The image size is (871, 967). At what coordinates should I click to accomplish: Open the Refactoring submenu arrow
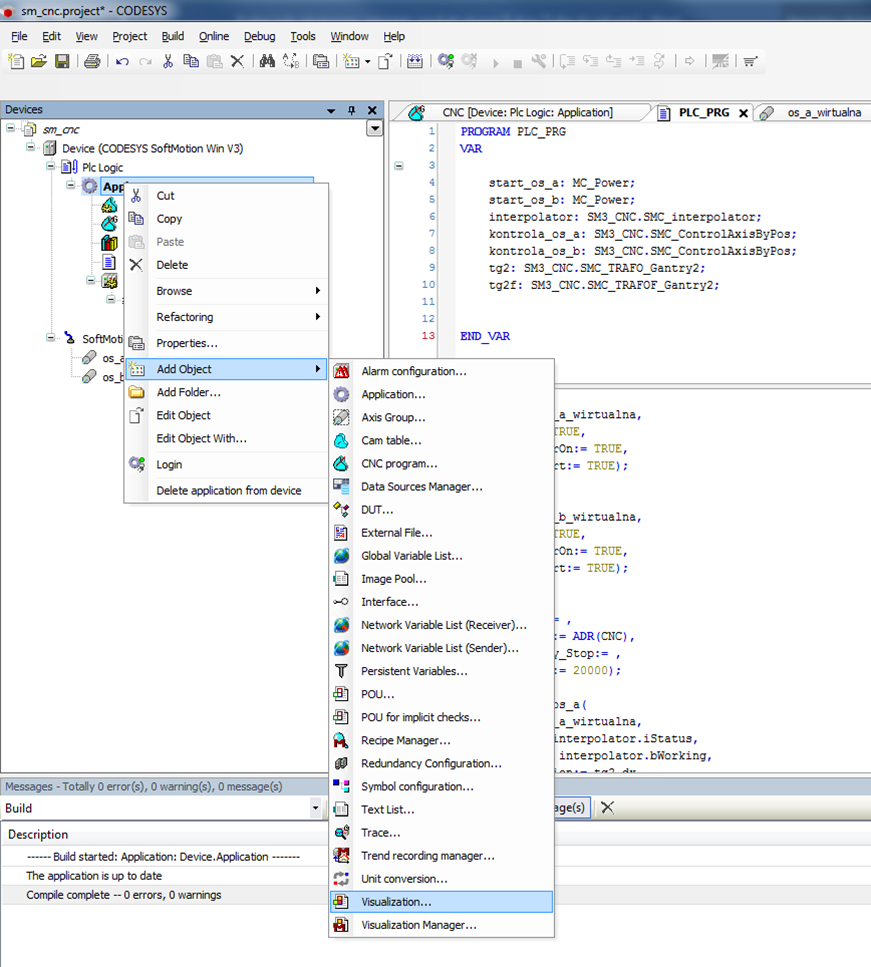coord(318,316)
